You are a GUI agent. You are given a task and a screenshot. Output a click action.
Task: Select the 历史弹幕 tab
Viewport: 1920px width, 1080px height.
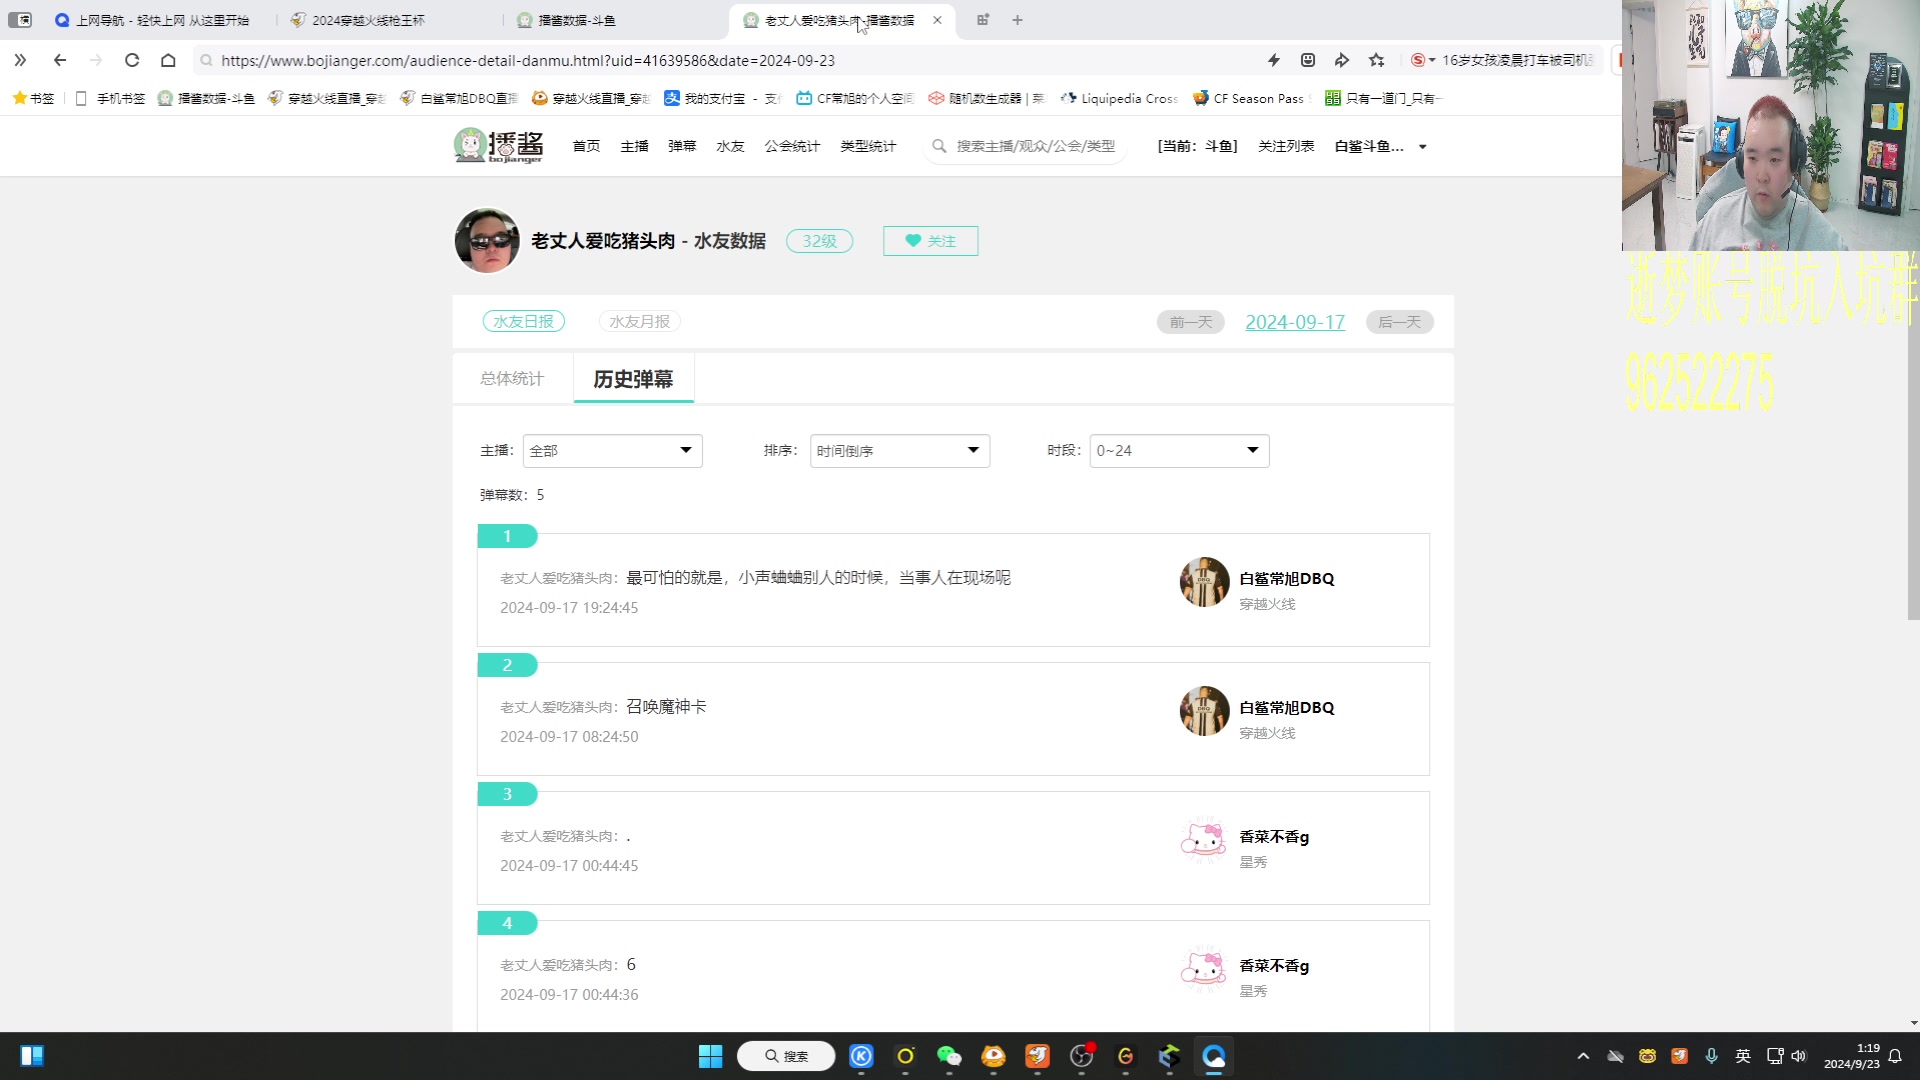click(x=633, y=379)
